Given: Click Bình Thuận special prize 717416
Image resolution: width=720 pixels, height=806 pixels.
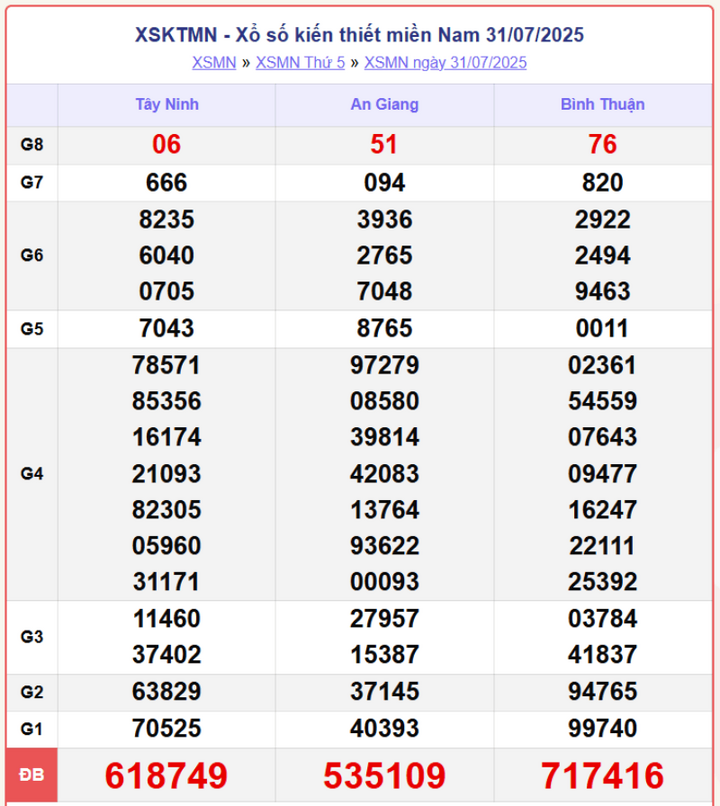Looking at the screenshot, I should tap(602, 776).
